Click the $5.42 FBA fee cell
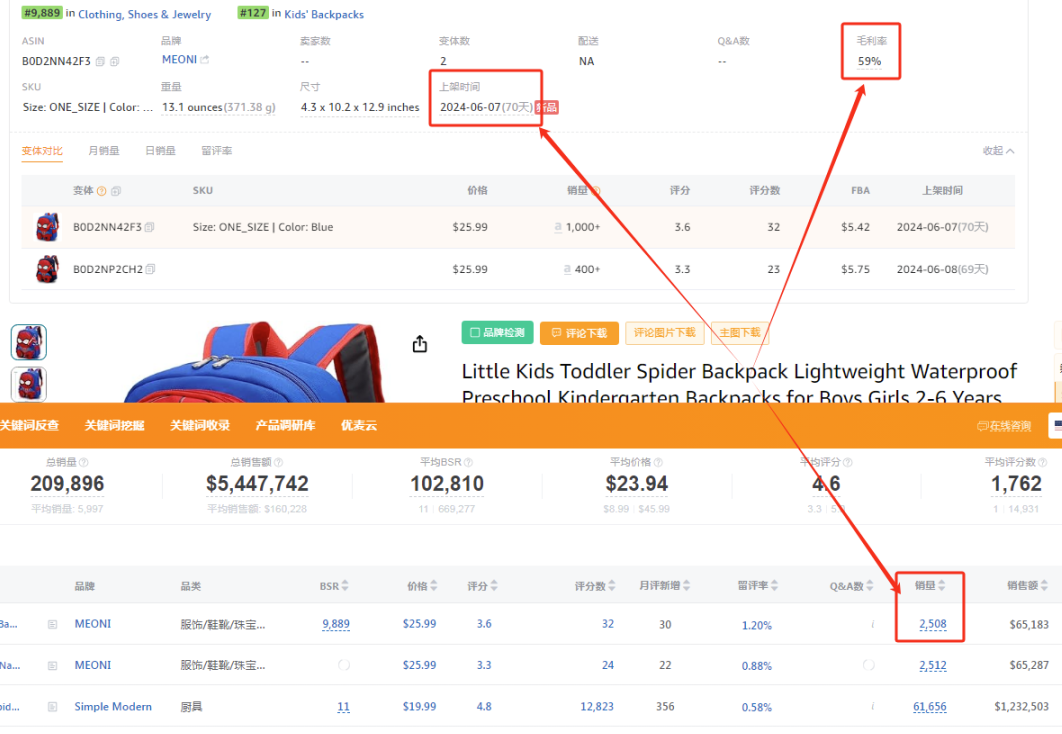1062x734 pixels. tap(855, 227)
